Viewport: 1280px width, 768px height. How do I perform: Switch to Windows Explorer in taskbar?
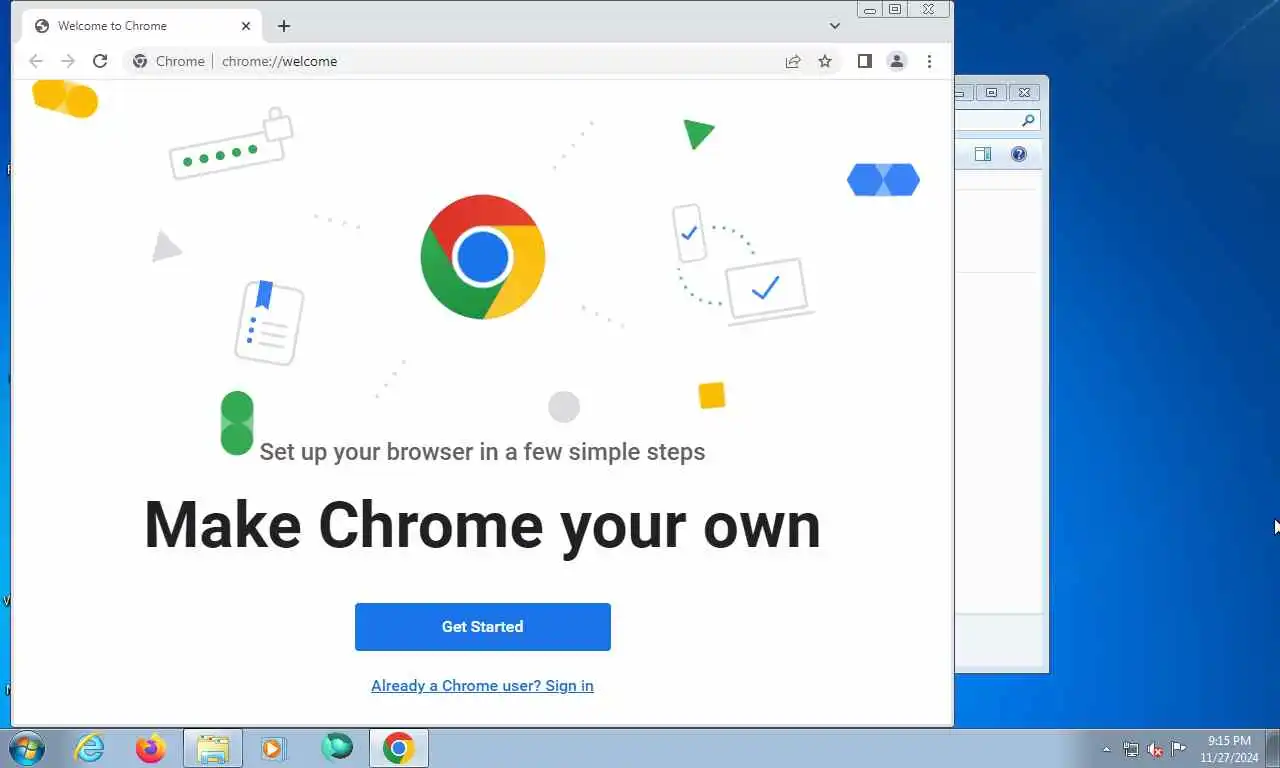coord(213,748)
